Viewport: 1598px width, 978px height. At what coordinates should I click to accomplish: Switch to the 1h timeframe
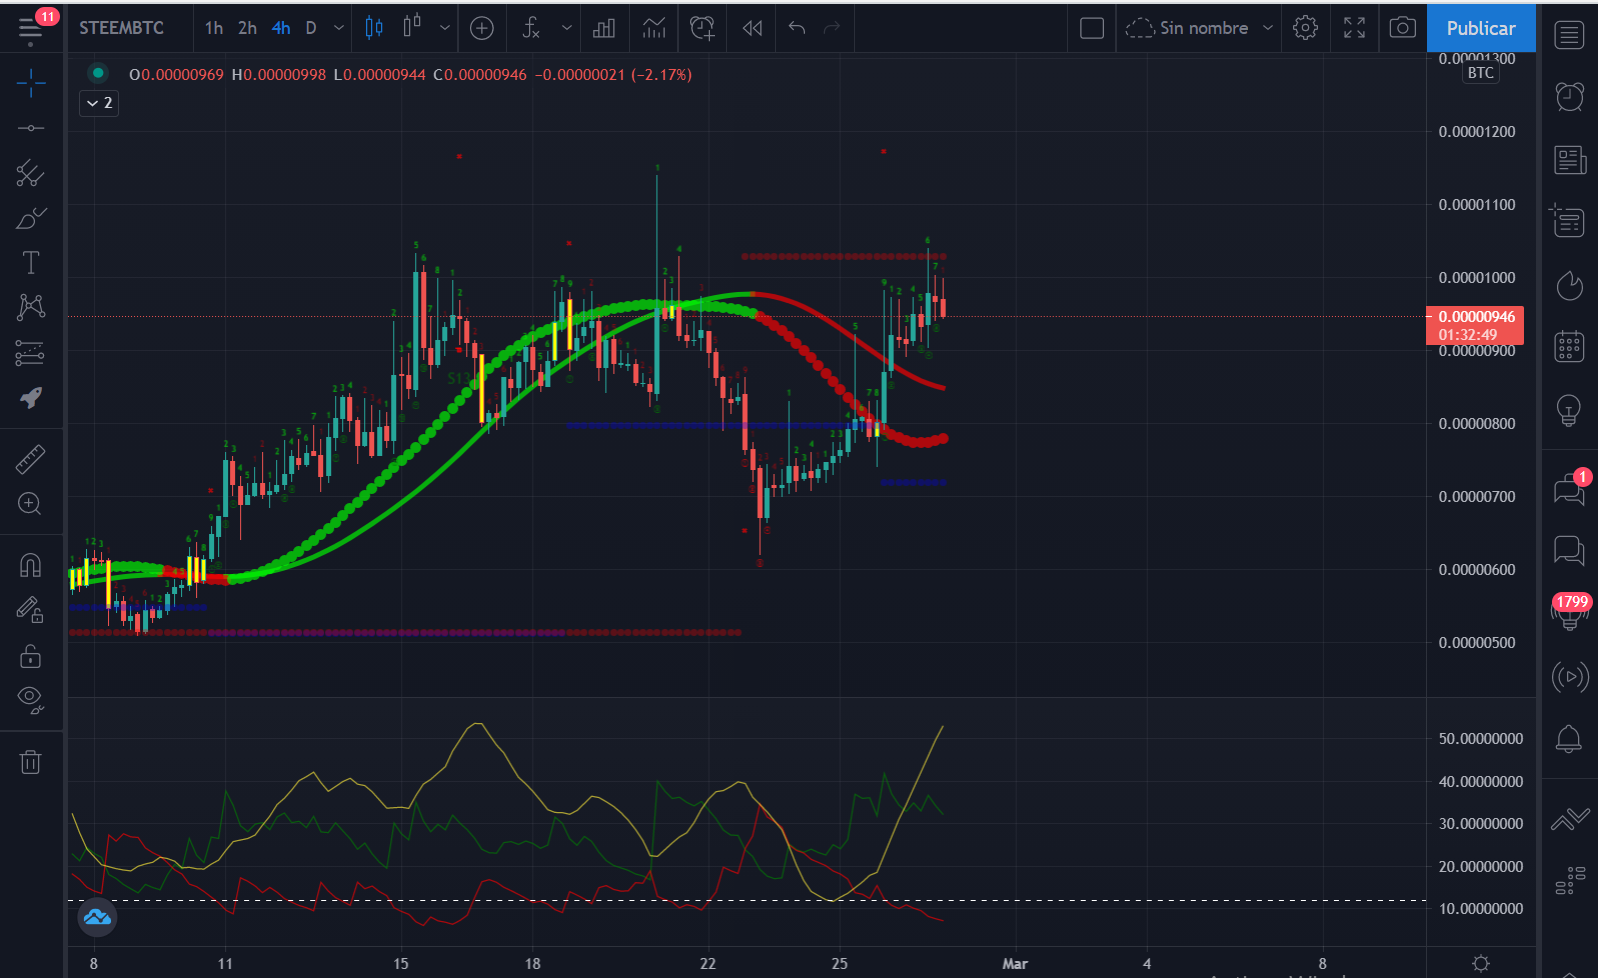214,28
